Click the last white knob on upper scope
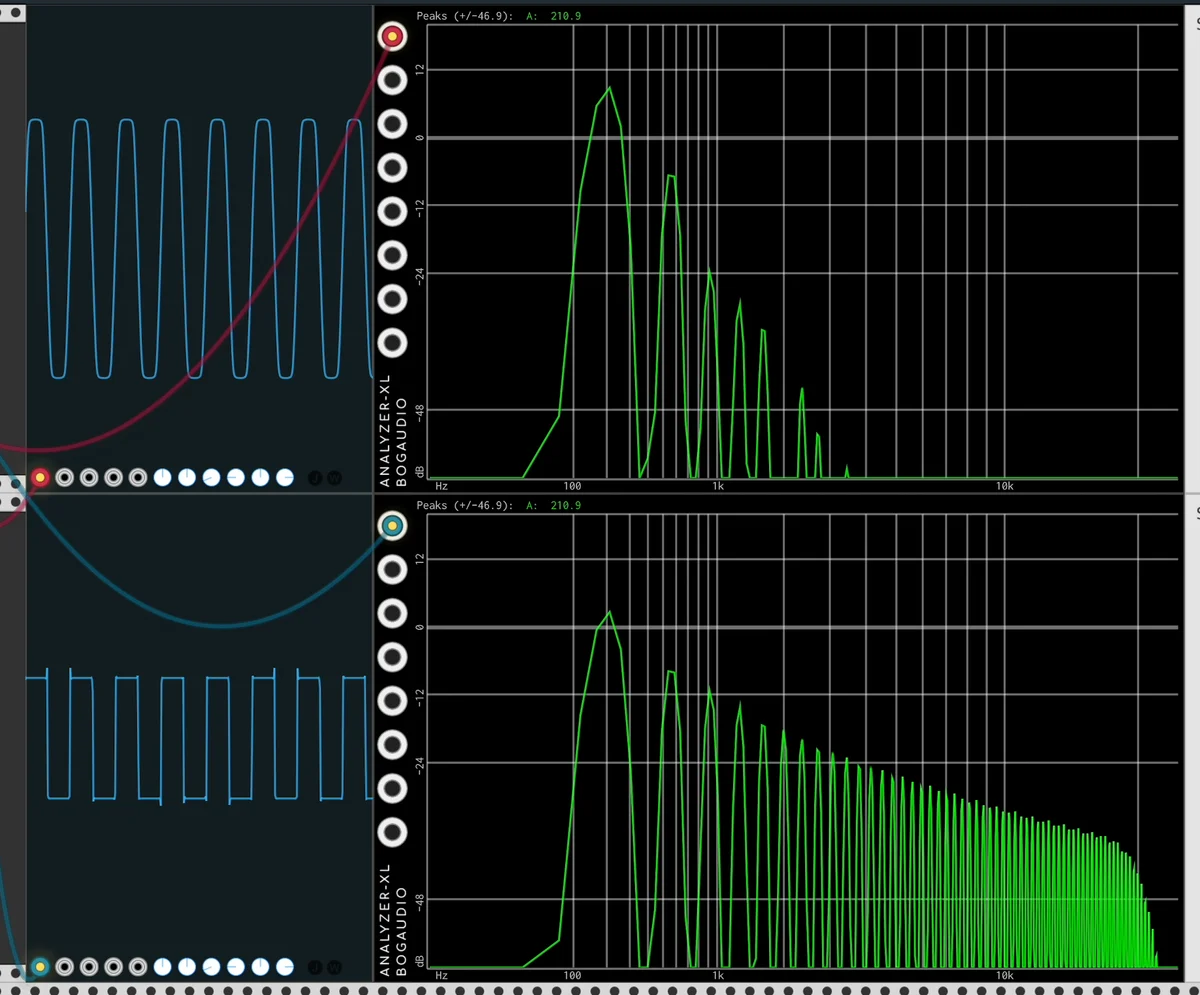The width and height of the screenshot is (1200, 995). (x=285, y=478)
